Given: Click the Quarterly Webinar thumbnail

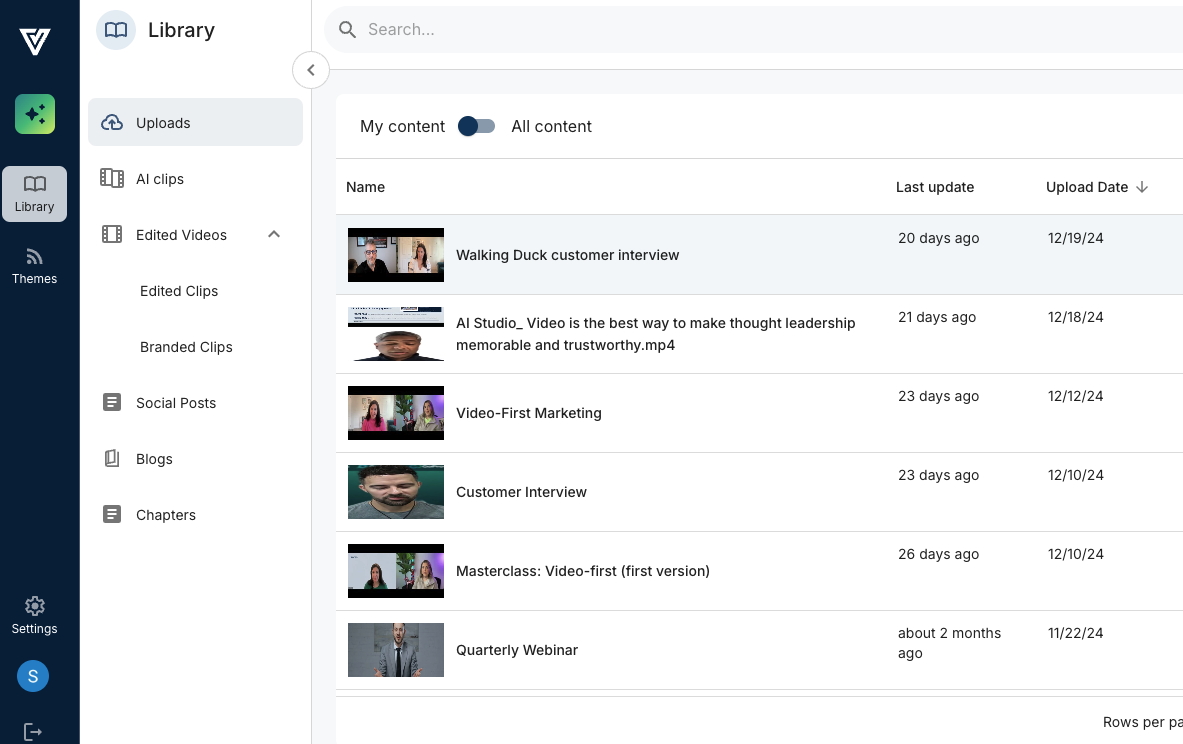Looking at the screenshot, I should coord(396,650).
